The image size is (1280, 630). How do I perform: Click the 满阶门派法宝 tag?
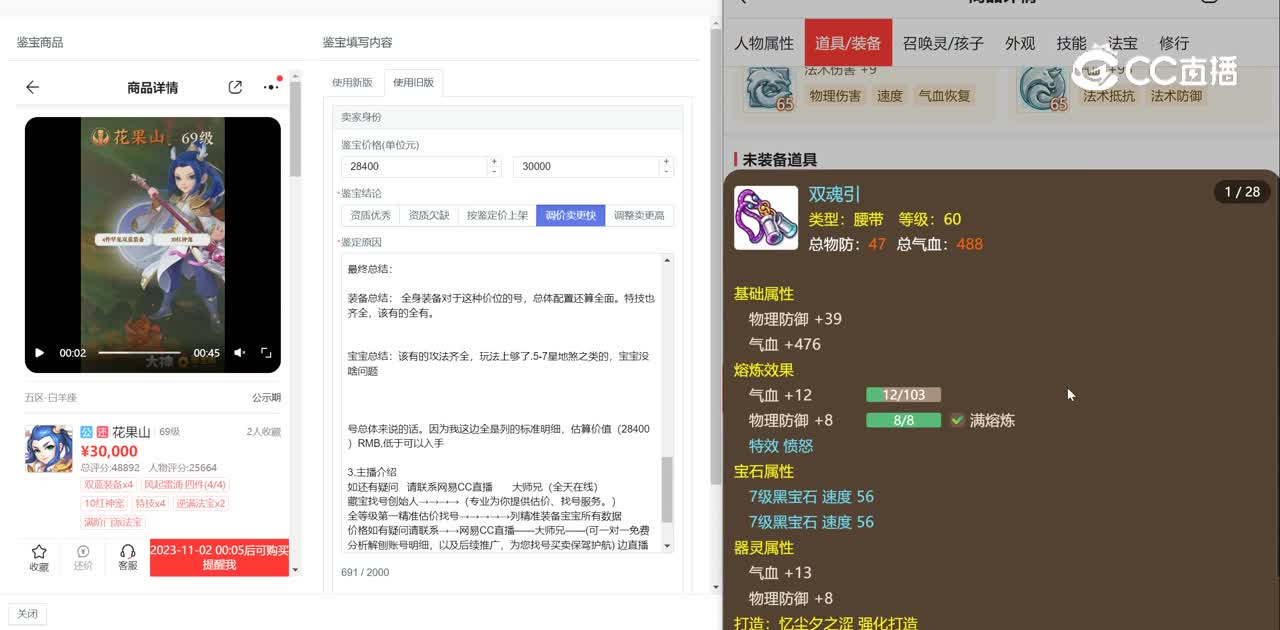coord(113,521)
